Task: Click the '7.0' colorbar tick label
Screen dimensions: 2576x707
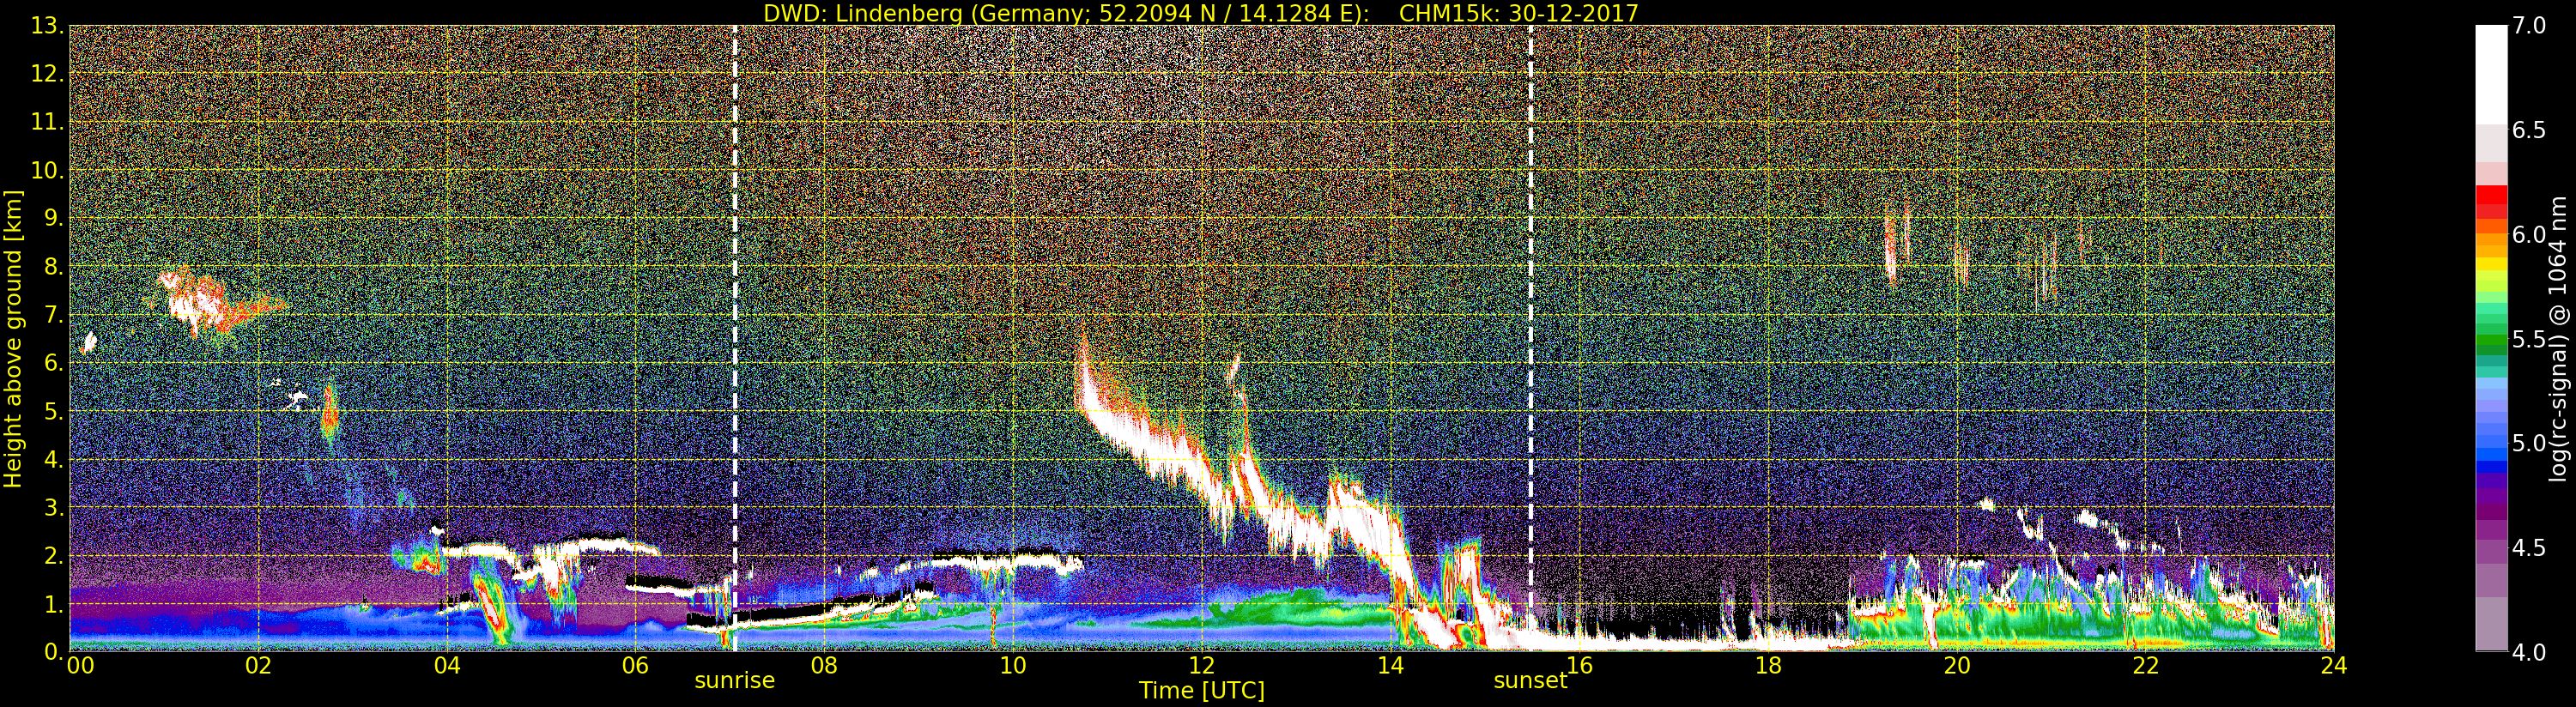Action: [2528, 26]
